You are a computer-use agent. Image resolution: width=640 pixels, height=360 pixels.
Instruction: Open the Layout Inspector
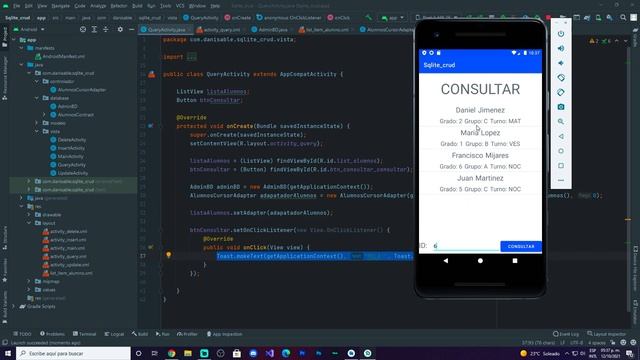tap(606, 334)
